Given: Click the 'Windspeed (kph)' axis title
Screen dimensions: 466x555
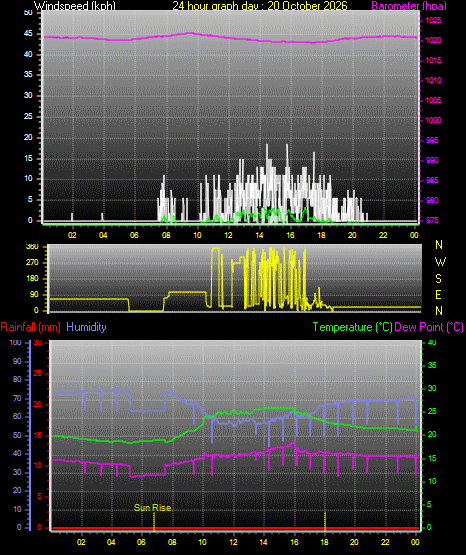Looking at the screenshot, I should 75,5.
